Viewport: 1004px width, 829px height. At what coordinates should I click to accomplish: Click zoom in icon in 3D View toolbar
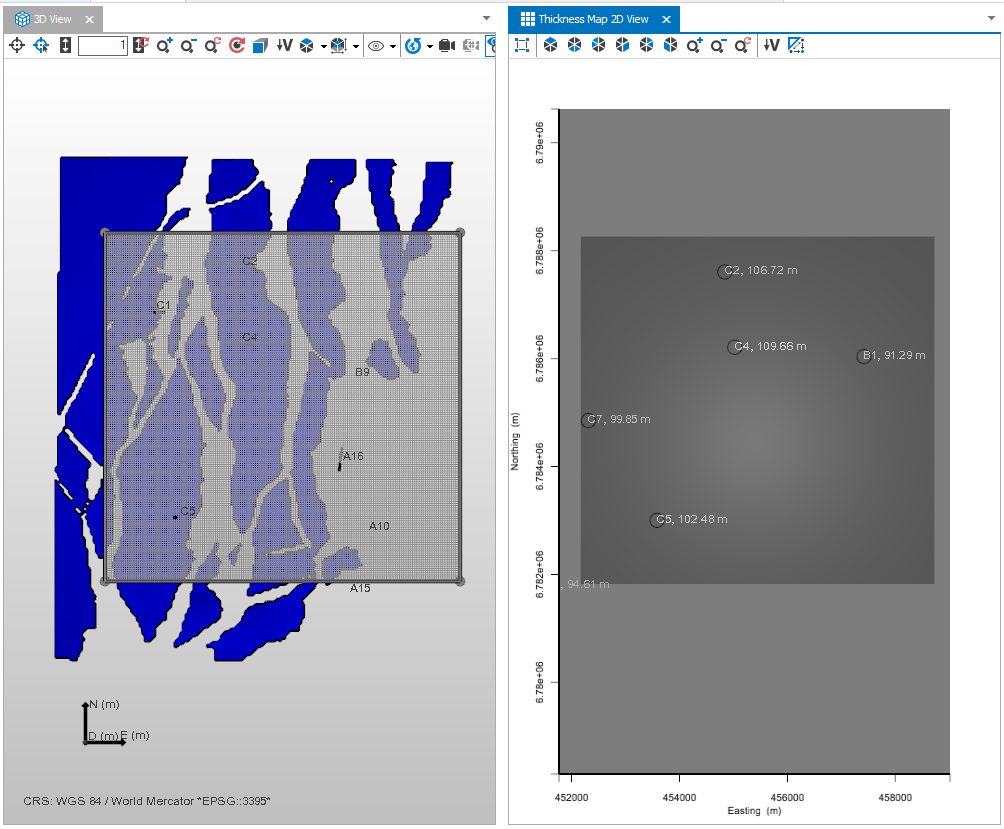pos(164,45)
